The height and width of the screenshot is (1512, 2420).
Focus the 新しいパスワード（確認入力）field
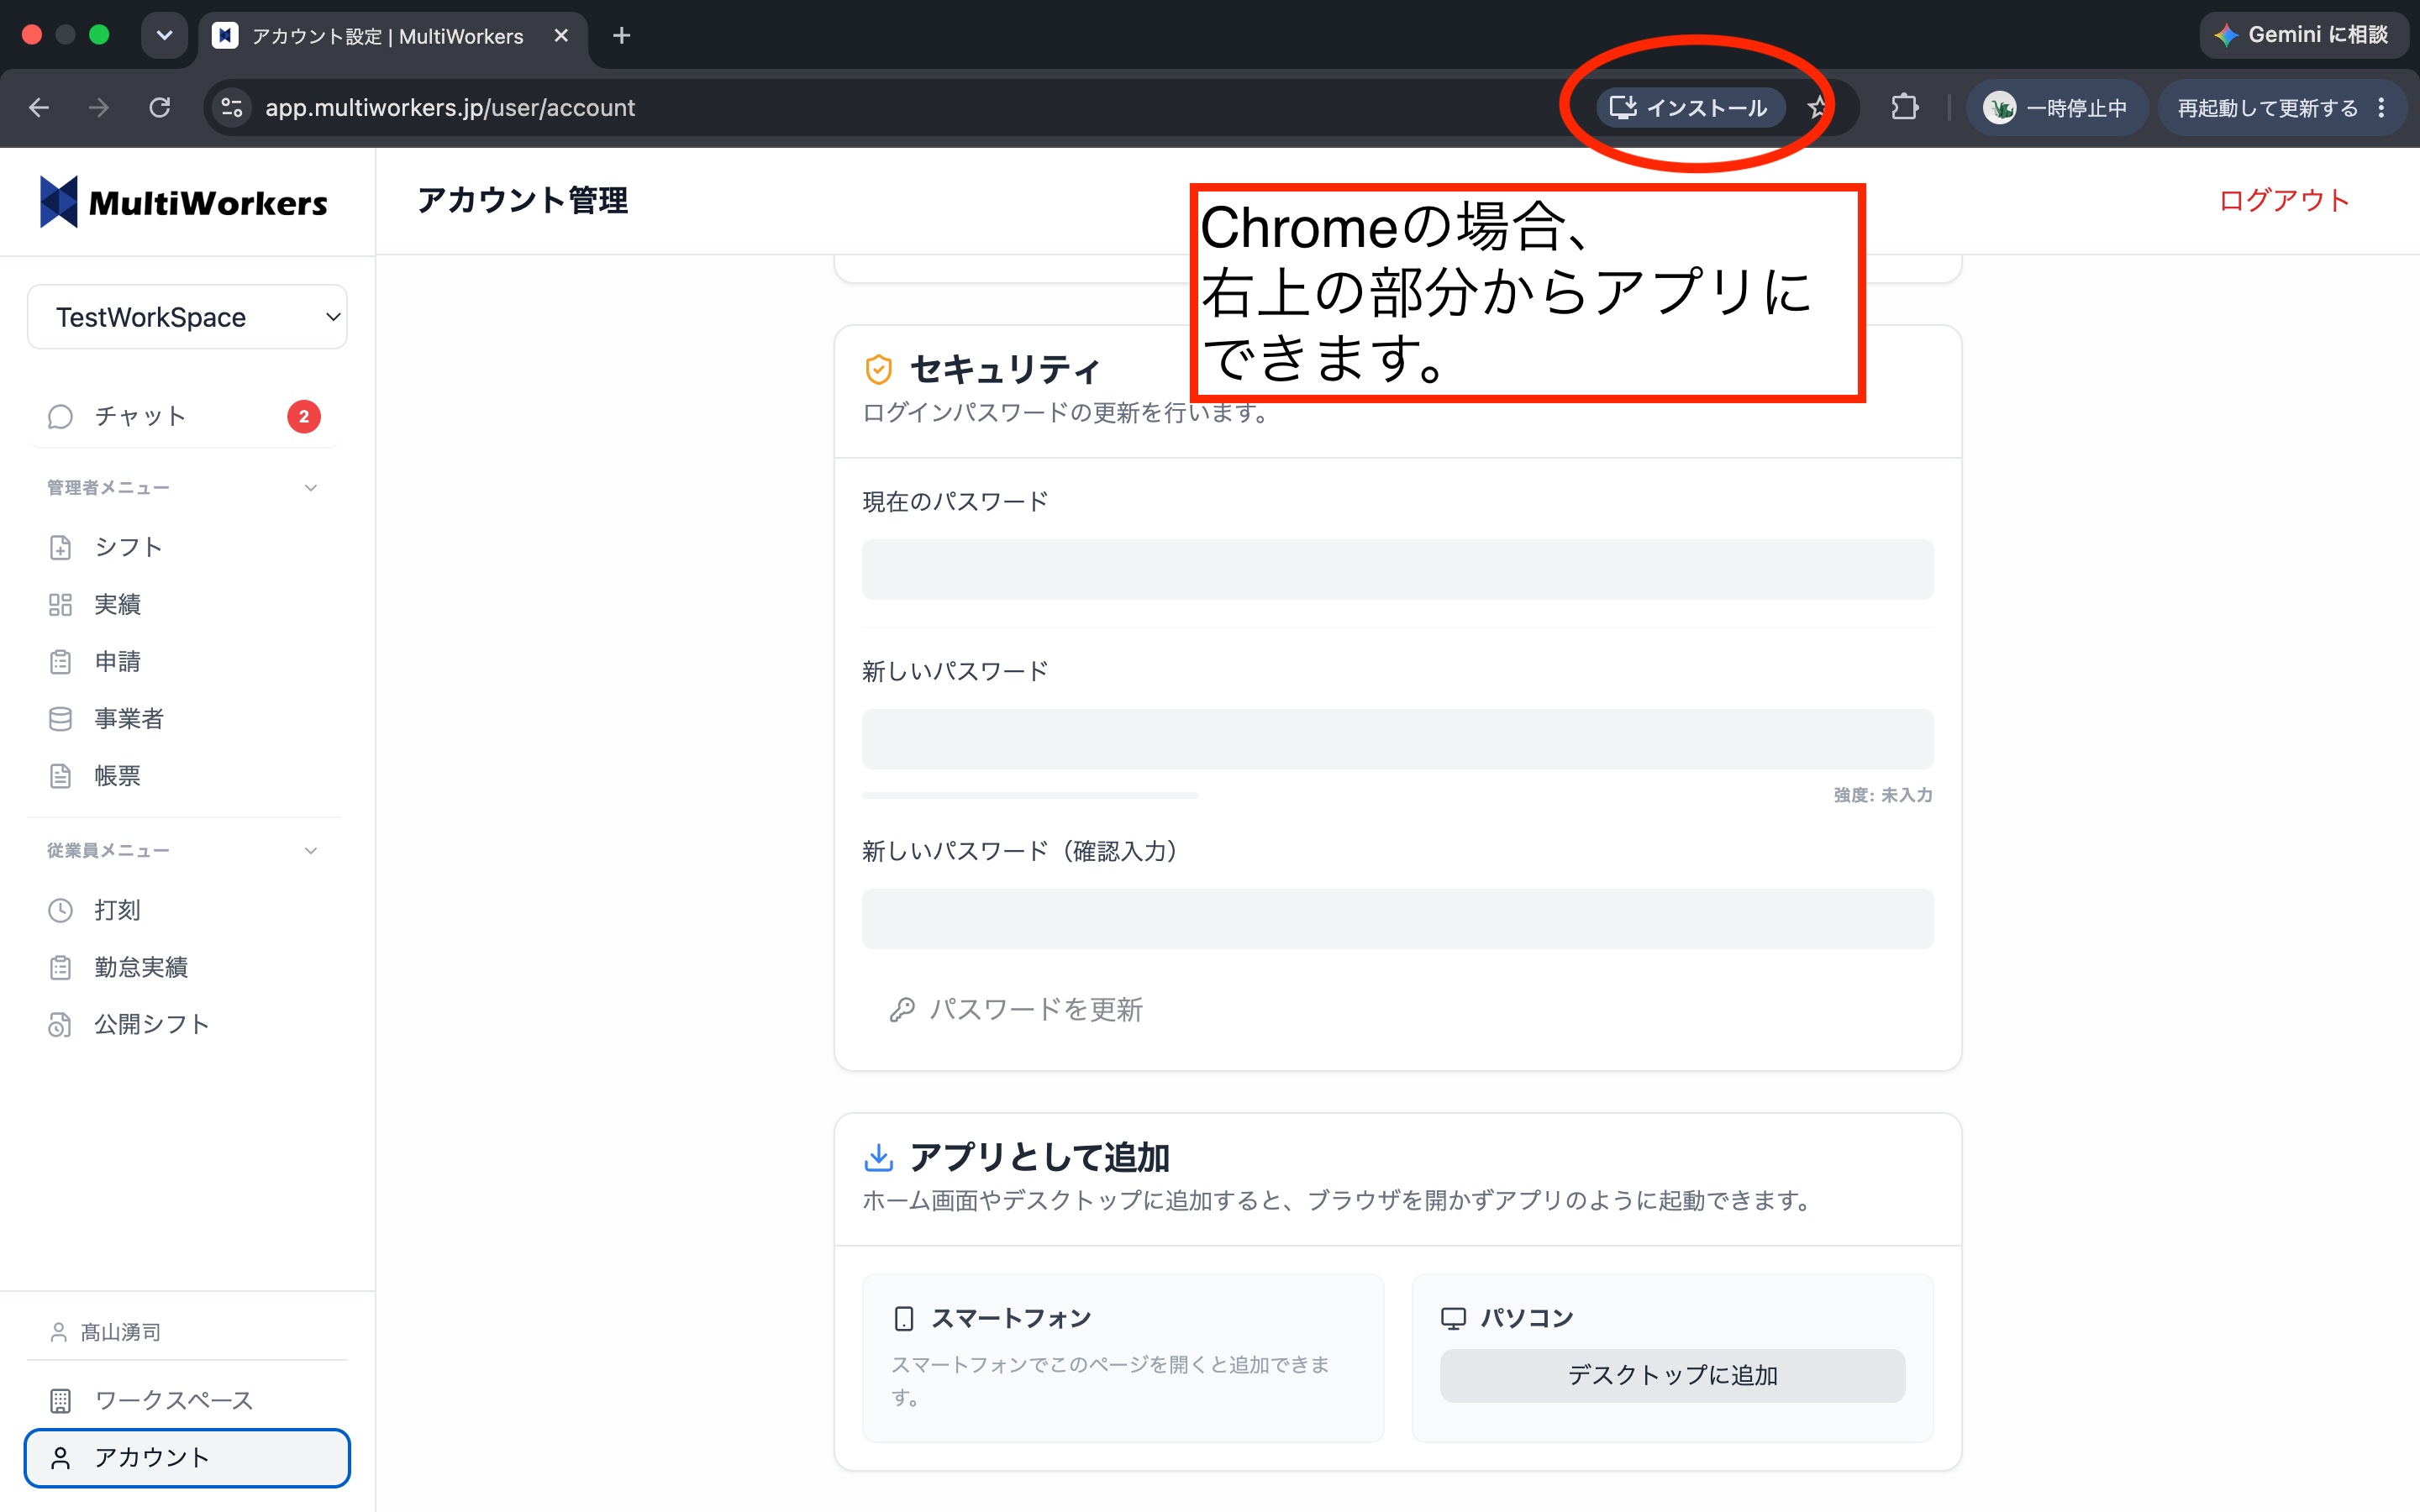[1397, 919]
